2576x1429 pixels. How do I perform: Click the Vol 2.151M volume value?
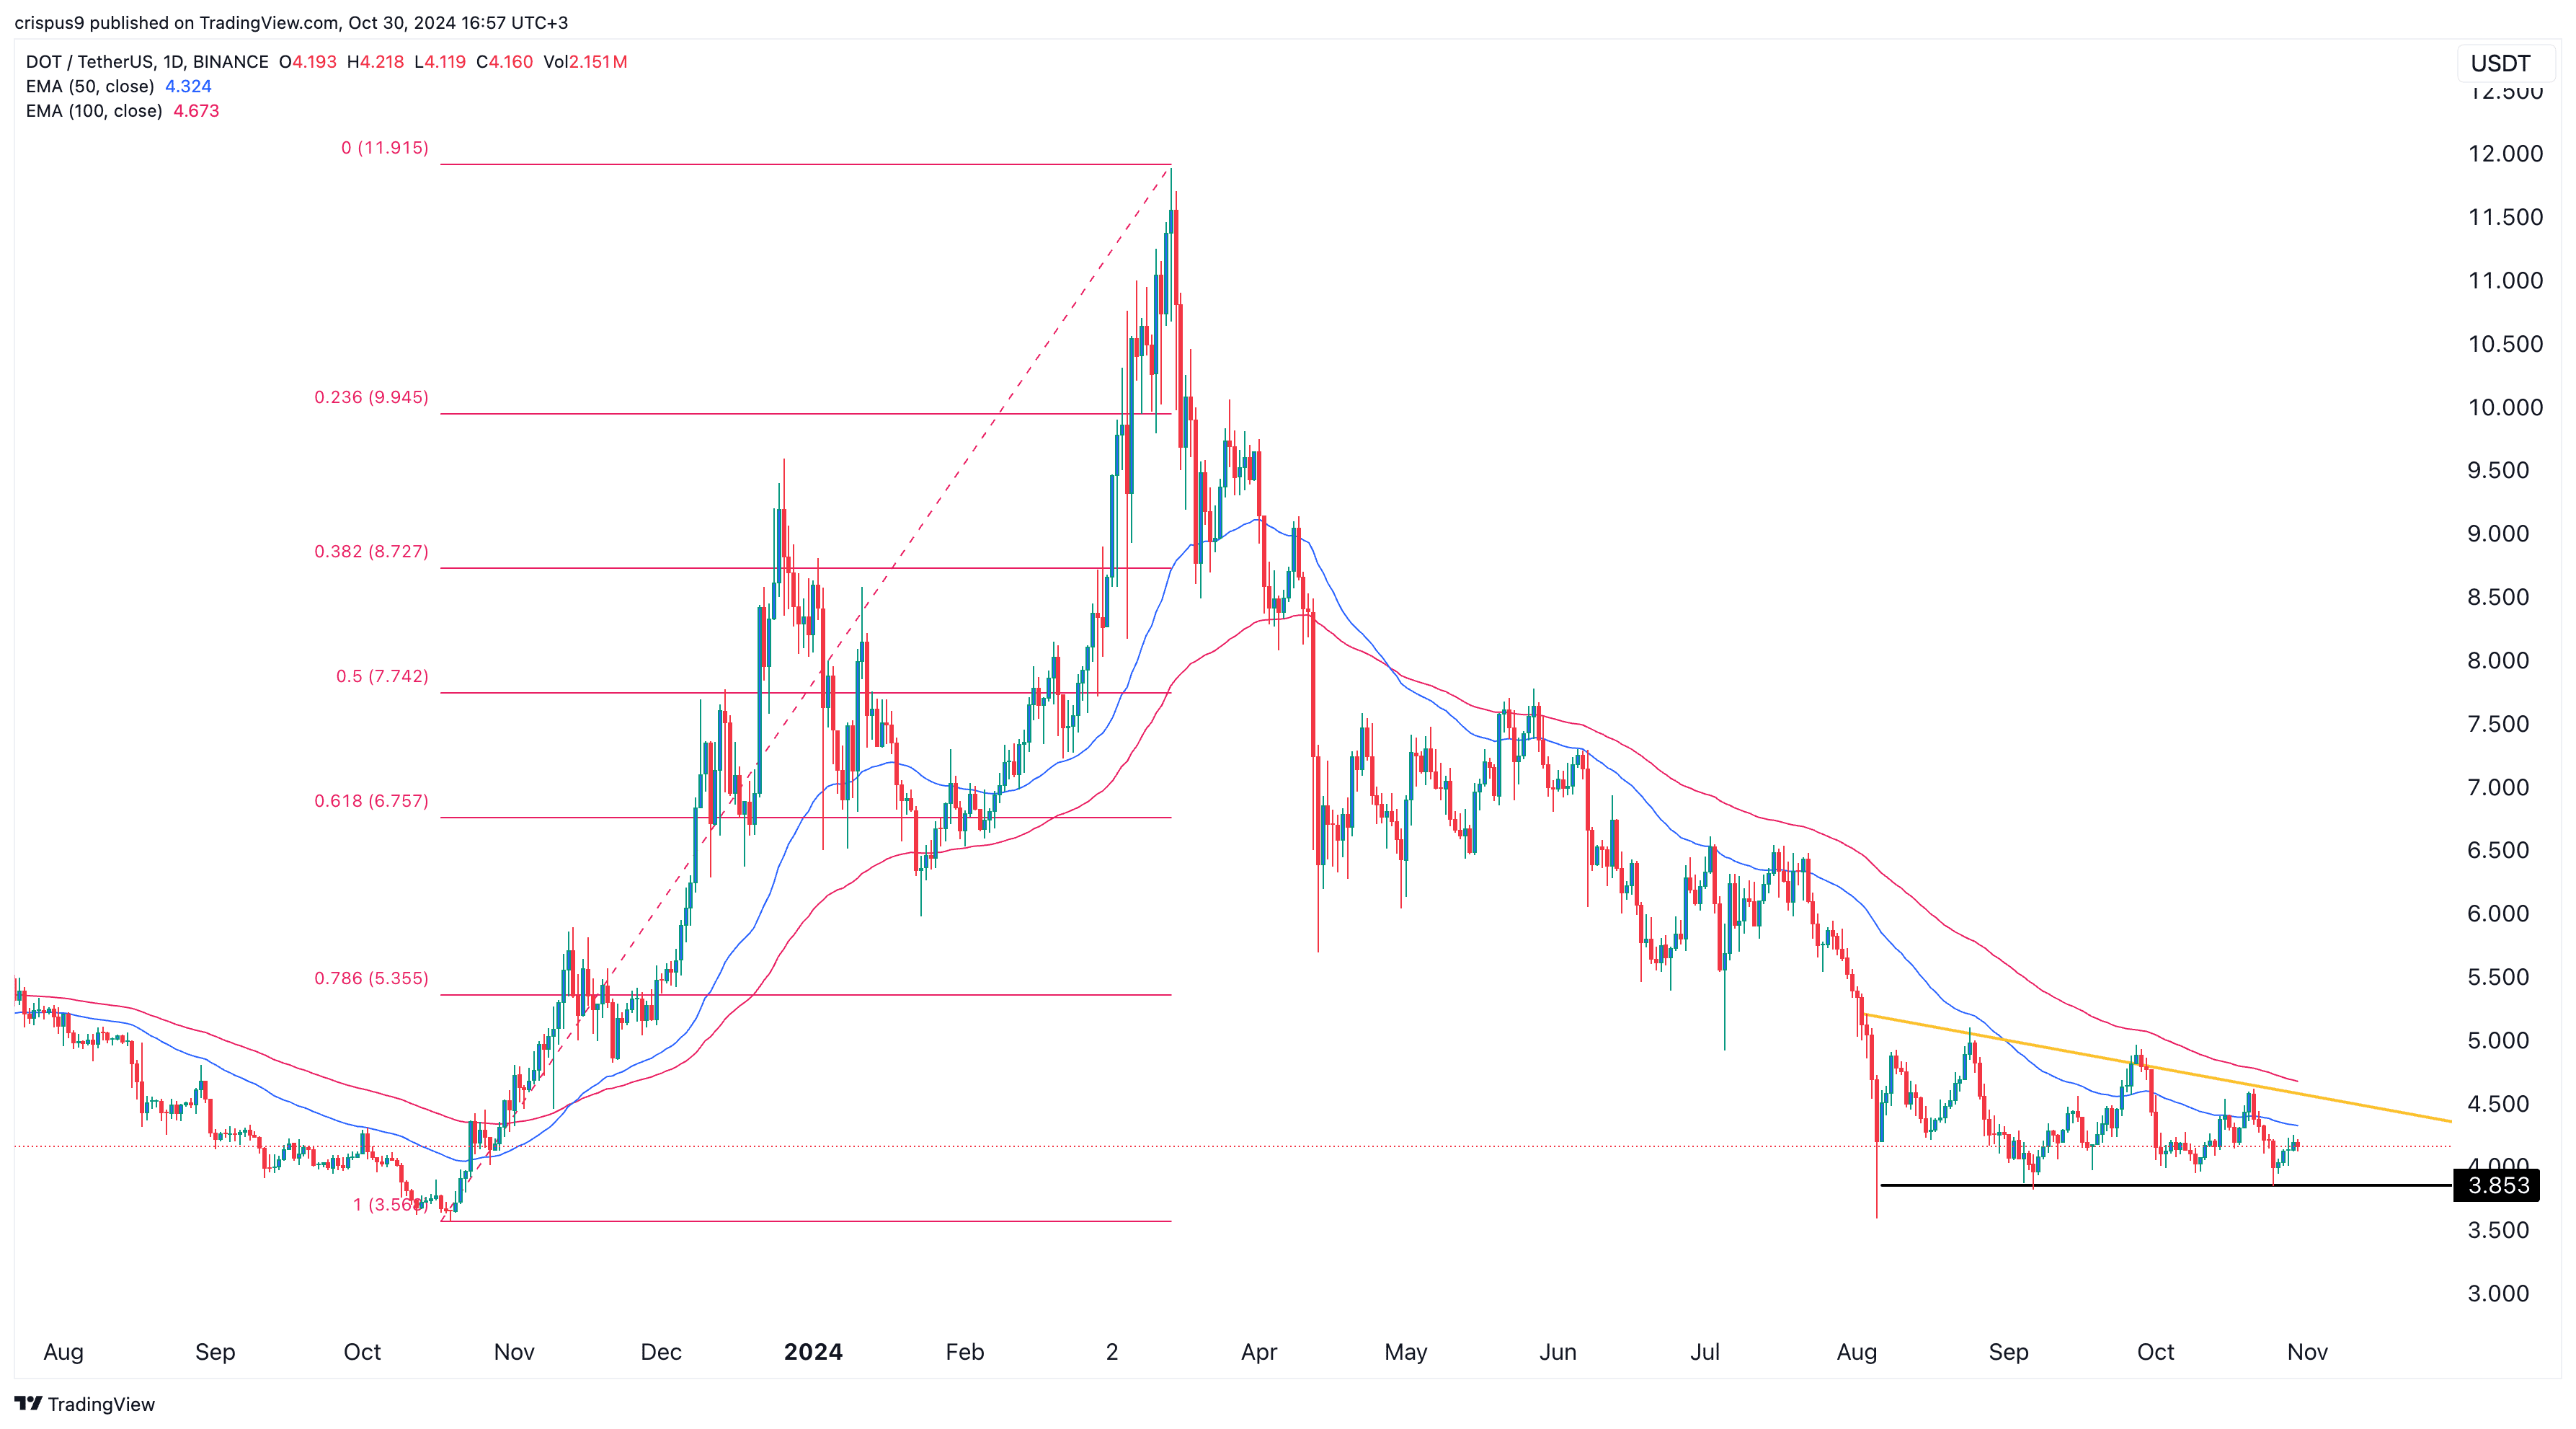(585, 62)
